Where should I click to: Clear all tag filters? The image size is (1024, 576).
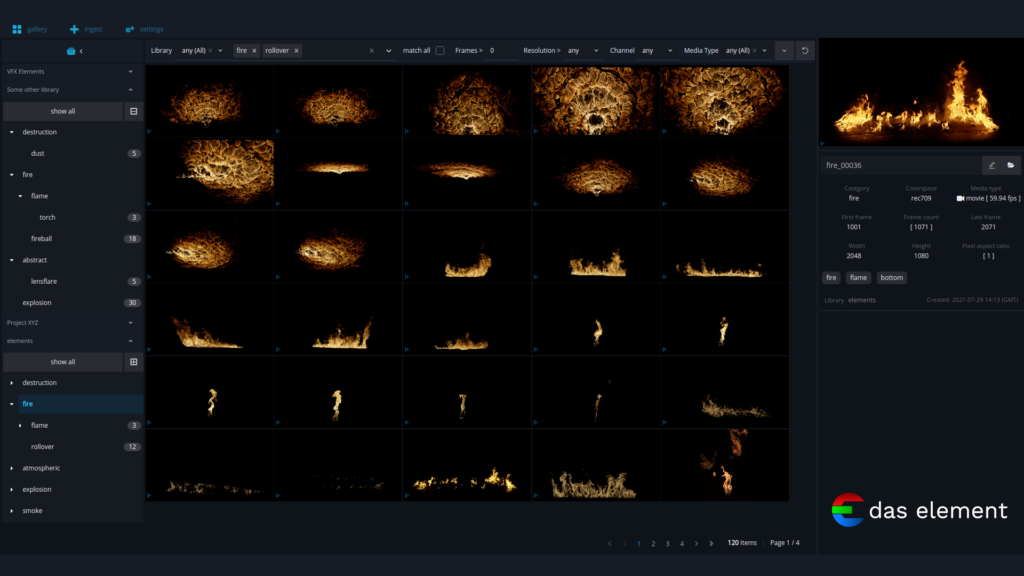(x=372, y=51)
